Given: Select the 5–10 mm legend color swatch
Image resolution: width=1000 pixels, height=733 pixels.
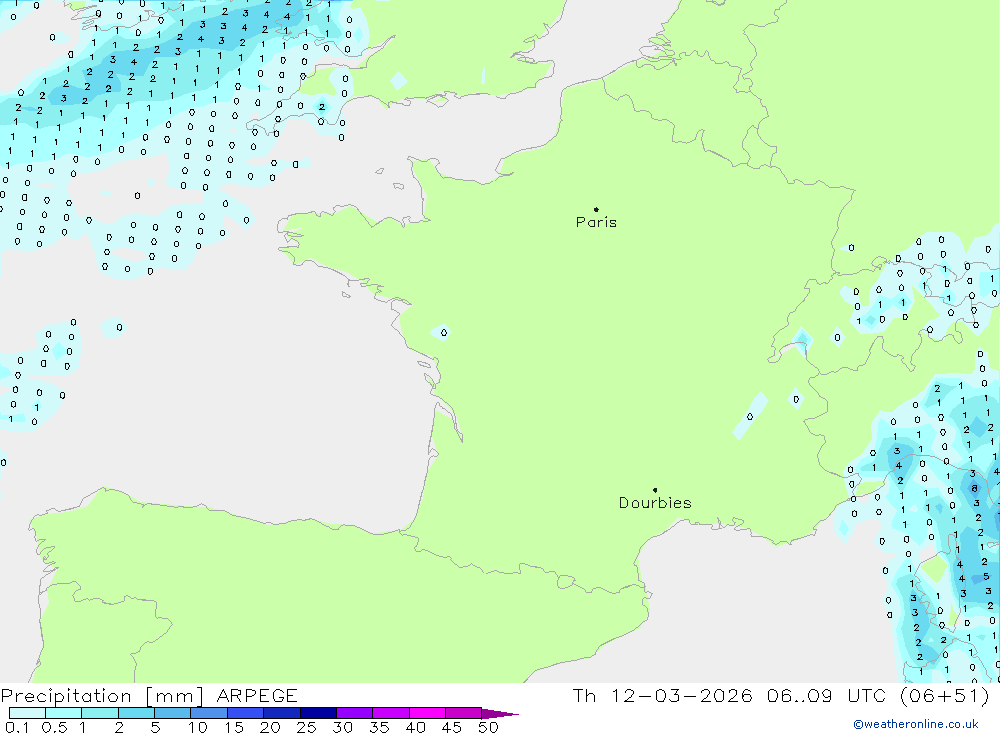Looking at the screenshot, I should tap(173, 713).
